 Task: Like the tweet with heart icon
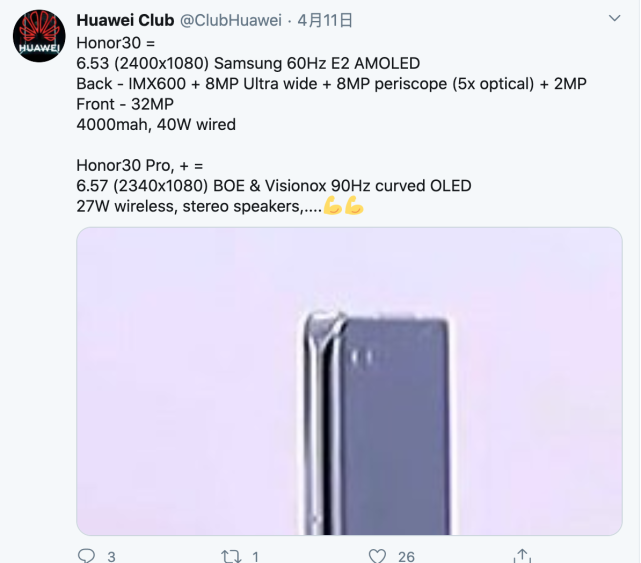point(377,556)
